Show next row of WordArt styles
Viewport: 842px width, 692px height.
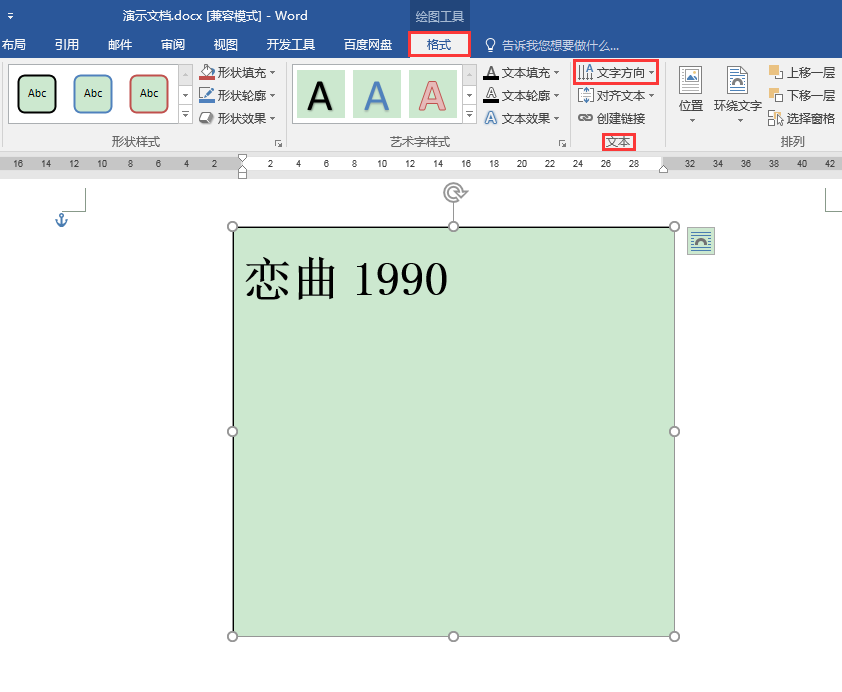coord(469,96)
